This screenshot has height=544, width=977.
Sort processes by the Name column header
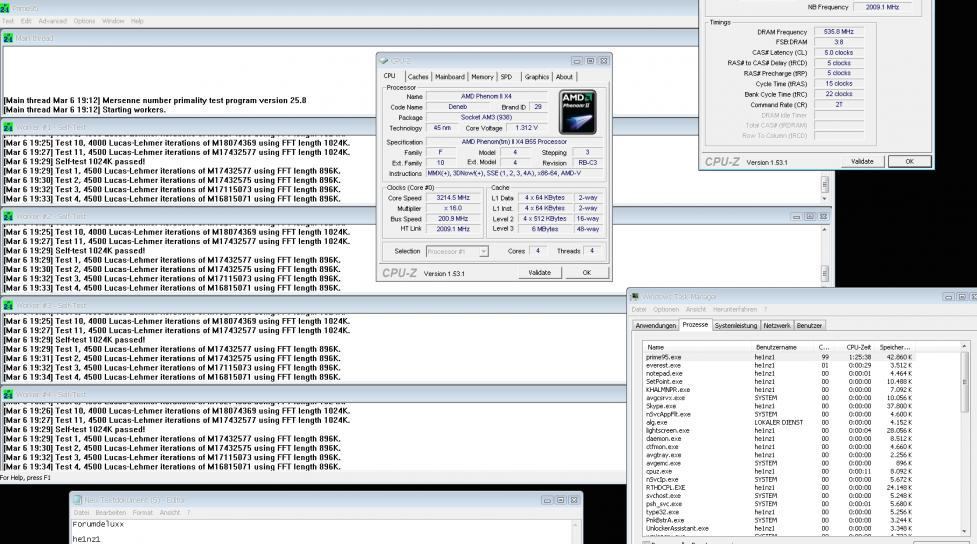click(698, 347)
